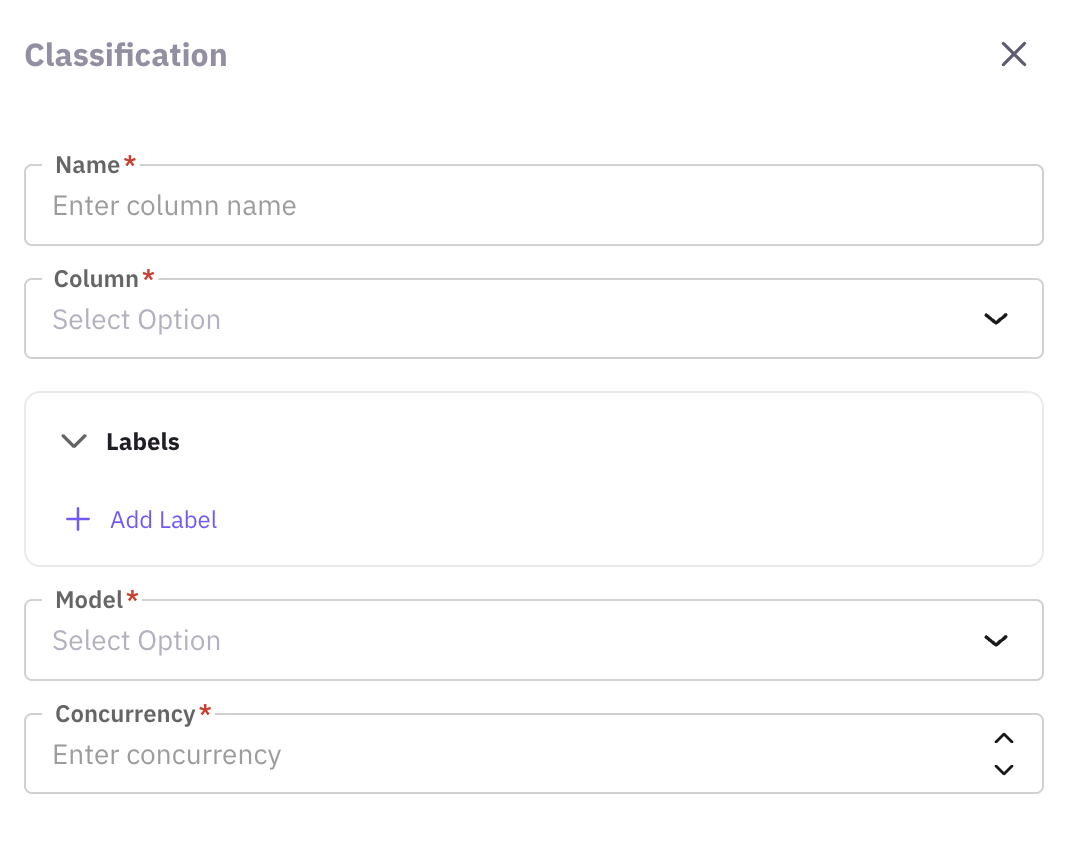Viewport: 1070px width, 842px height.
Task: Click the upward arrow on Concurrency stepper
Action: click(x=1003, y=738)
